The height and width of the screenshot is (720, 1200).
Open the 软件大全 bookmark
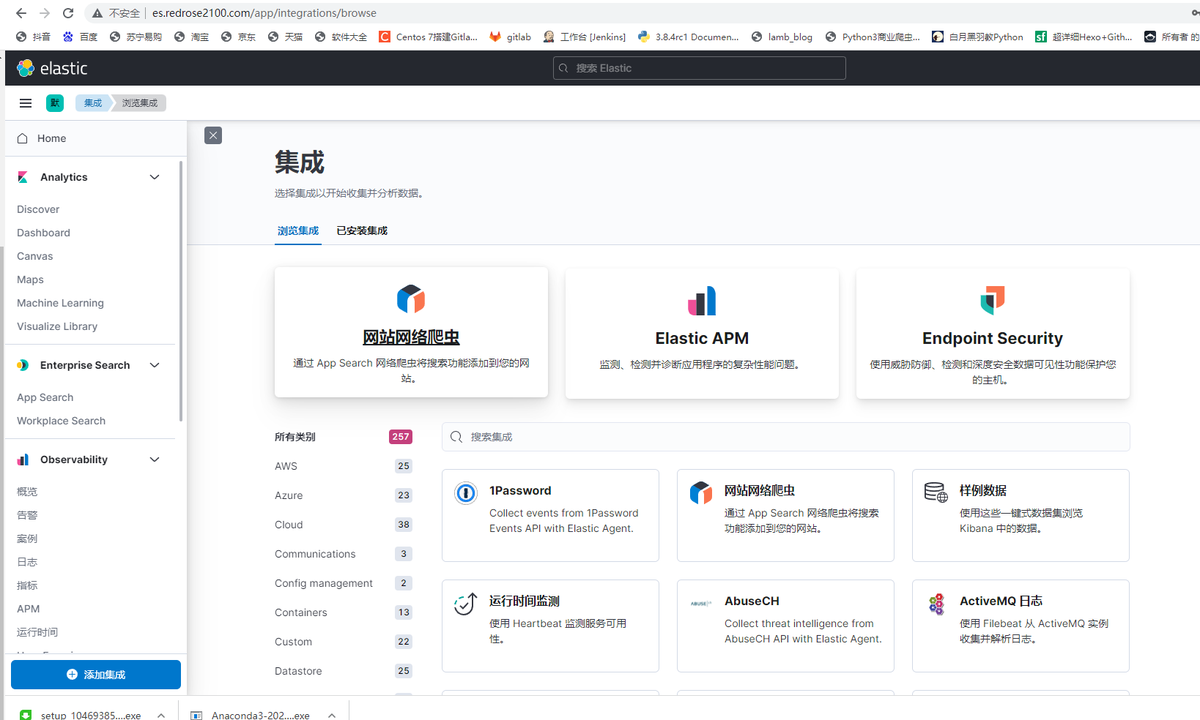click(x=341, y=37)
